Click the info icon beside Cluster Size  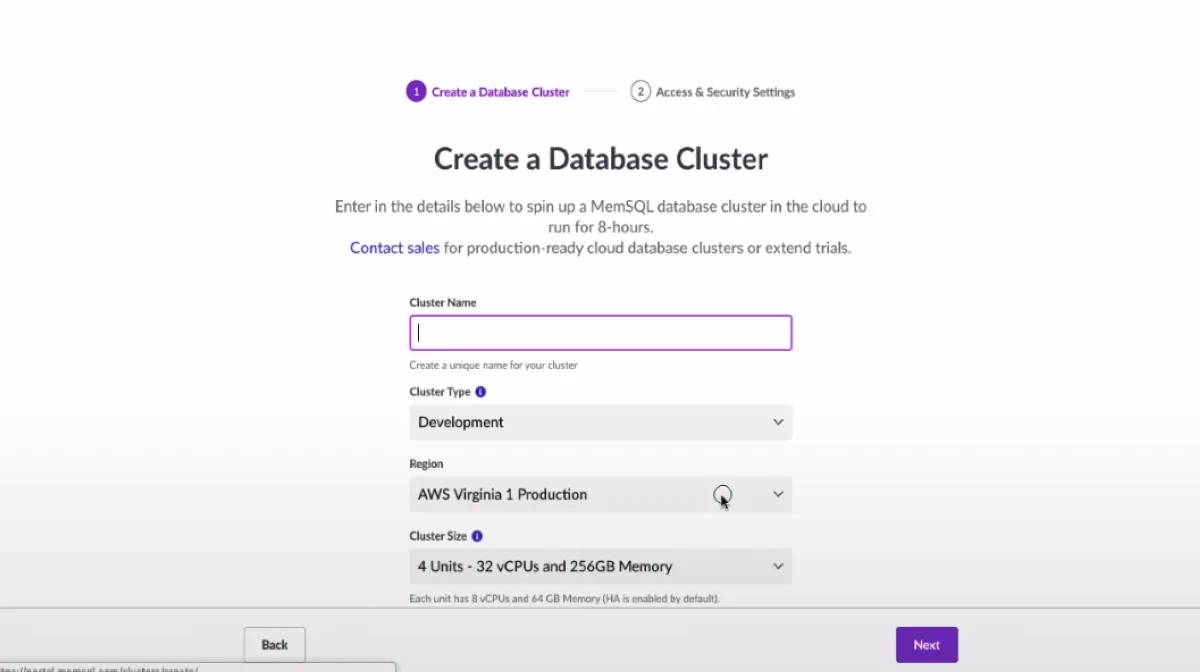pyautogui.click(x=477, y=536)
